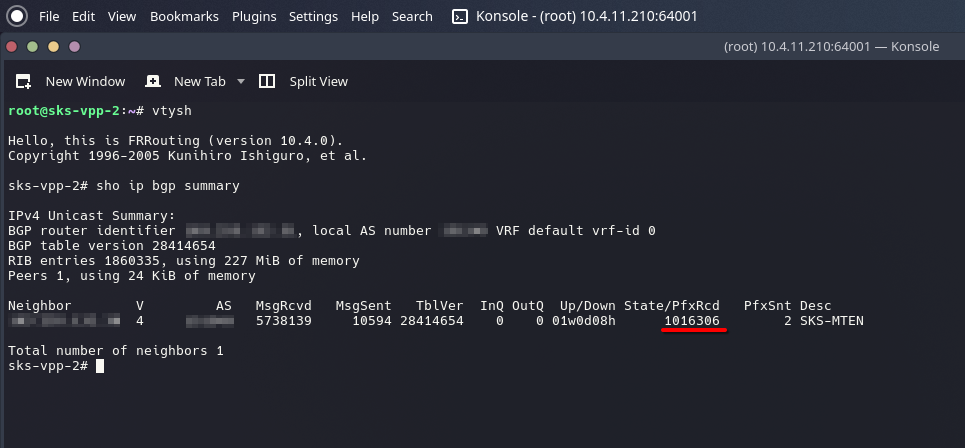Click the uptime value 01w0d08h
The width and height of the screenshot is (965, 448).
point(583,321)
